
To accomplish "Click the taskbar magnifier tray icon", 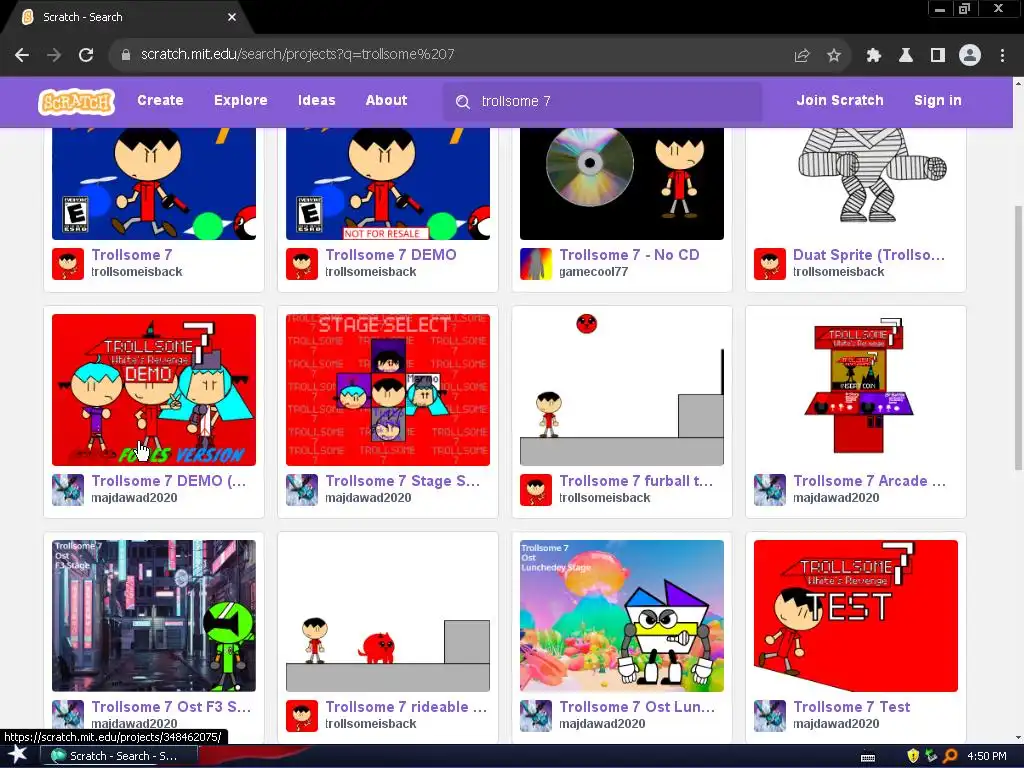I will point(951,756).
